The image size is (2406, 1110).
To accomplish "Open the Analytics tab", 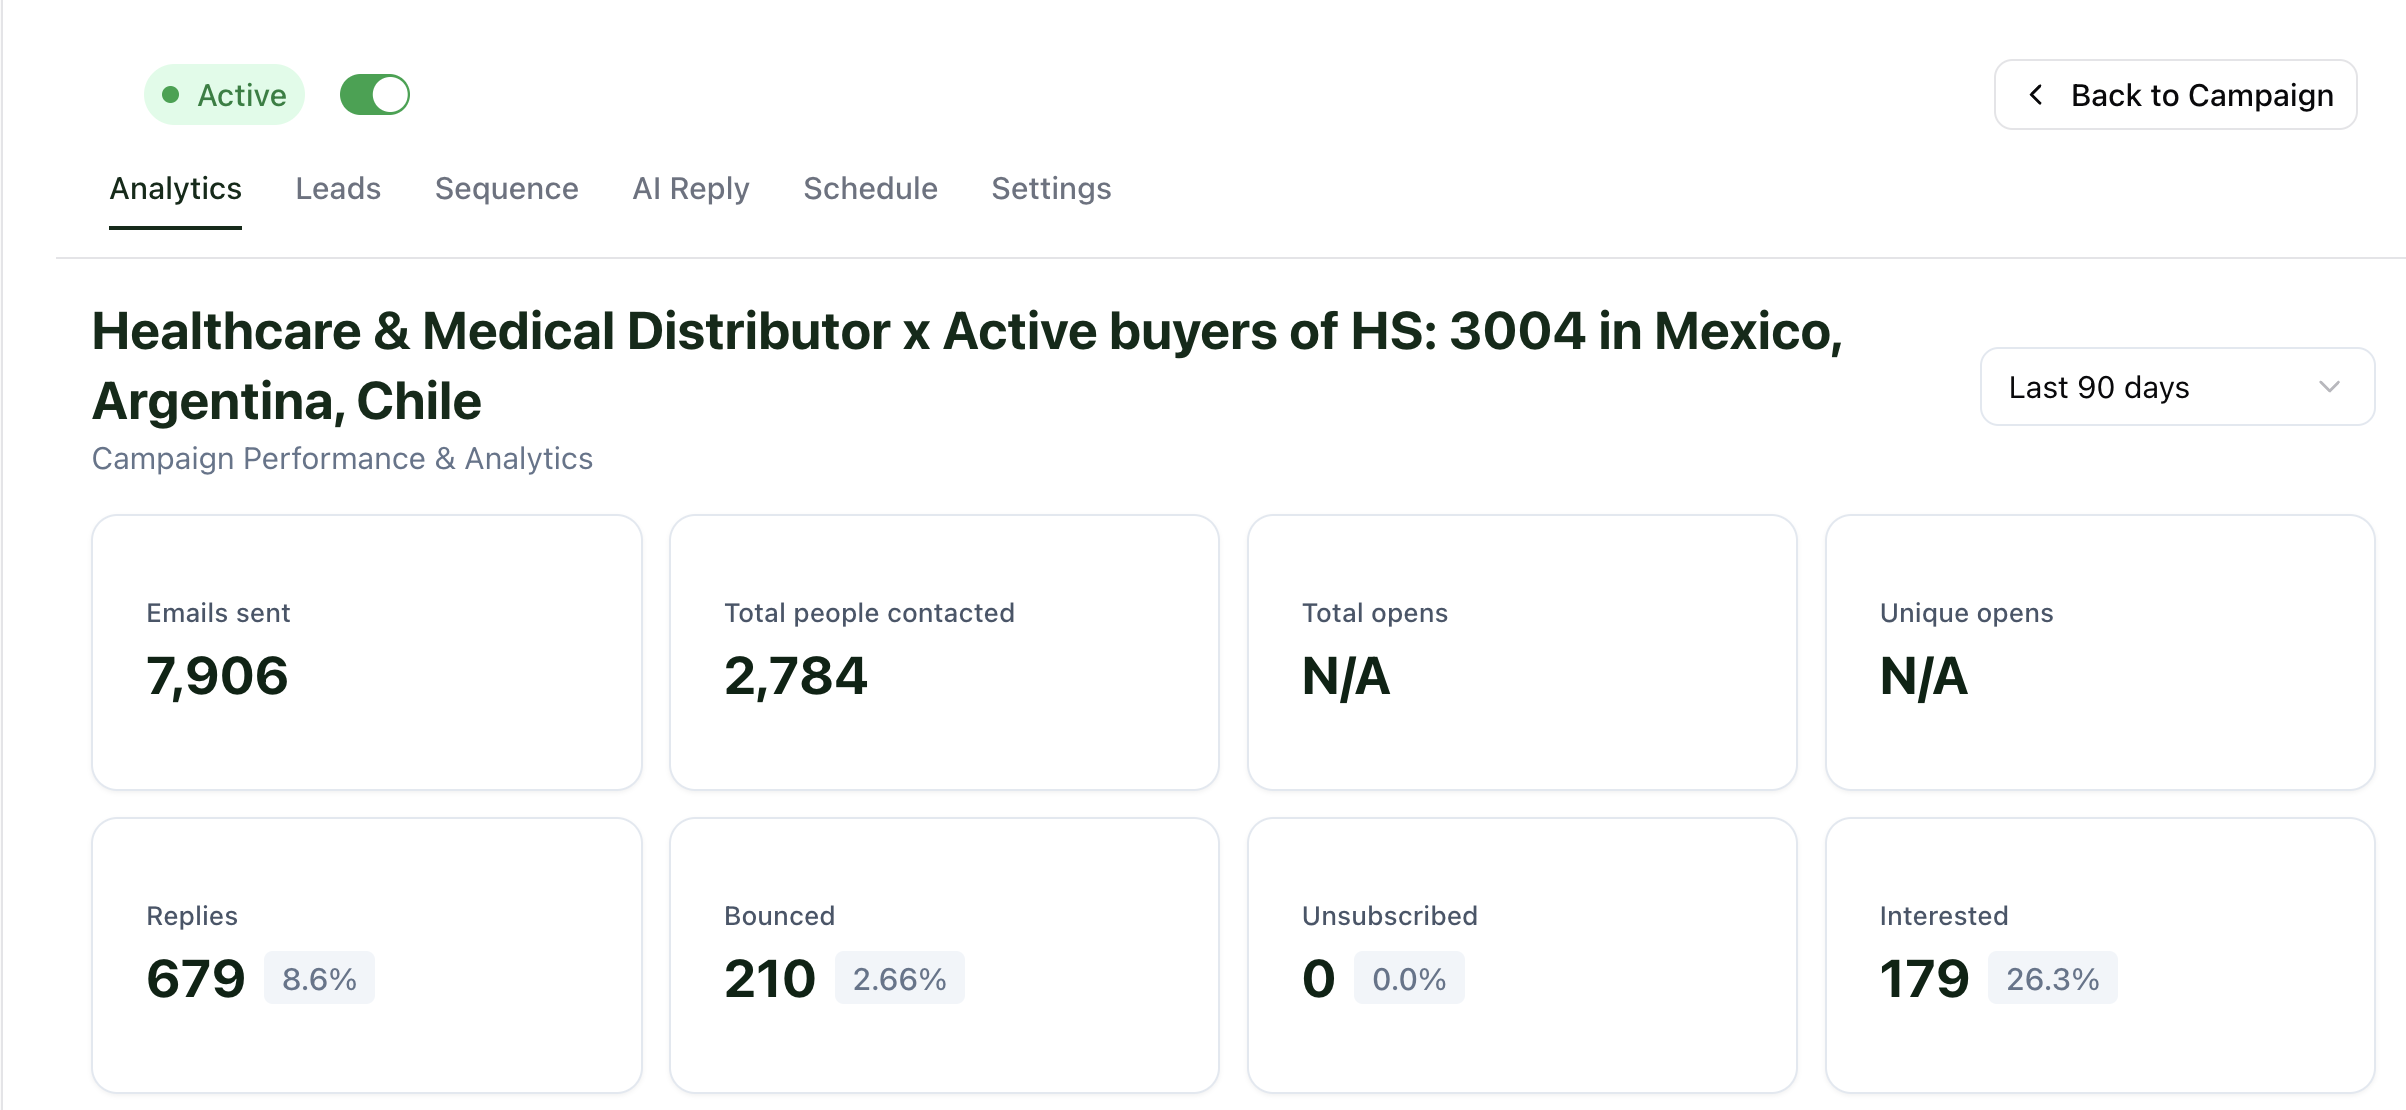I will point(175,189).
